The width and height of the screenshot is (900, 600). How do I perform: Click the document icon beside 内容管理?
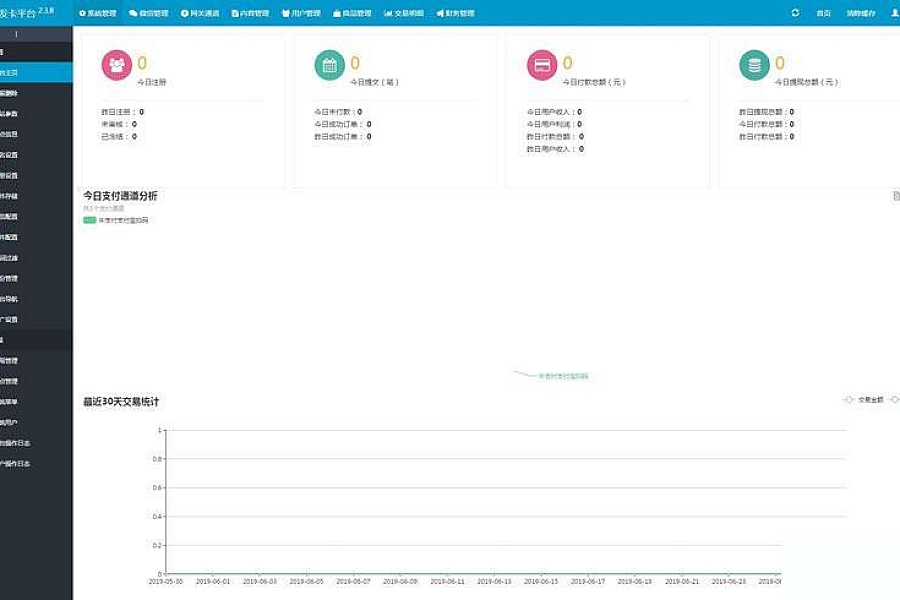coord(235,13)
